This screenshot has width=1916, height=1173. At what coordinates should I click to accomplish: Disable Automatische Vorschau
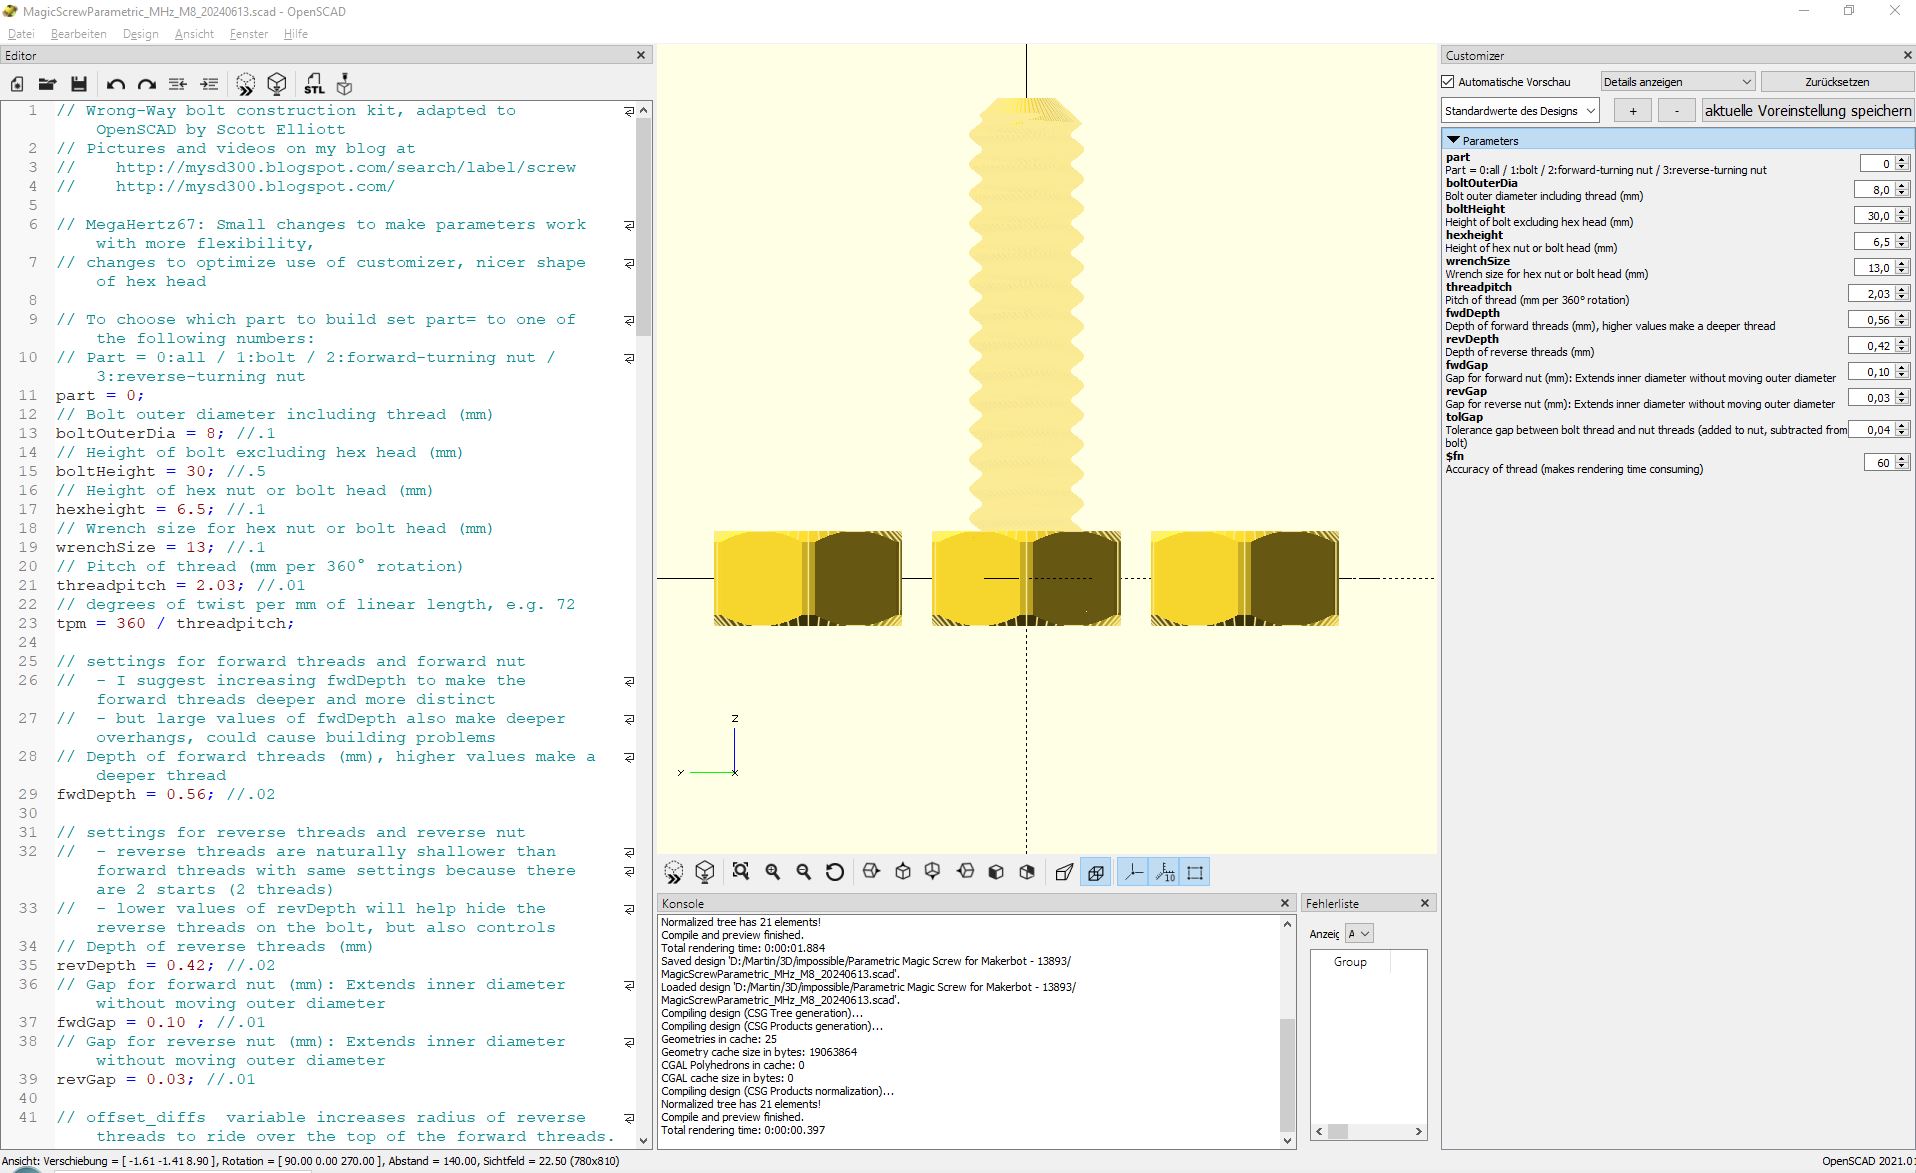pos(1448,81)
